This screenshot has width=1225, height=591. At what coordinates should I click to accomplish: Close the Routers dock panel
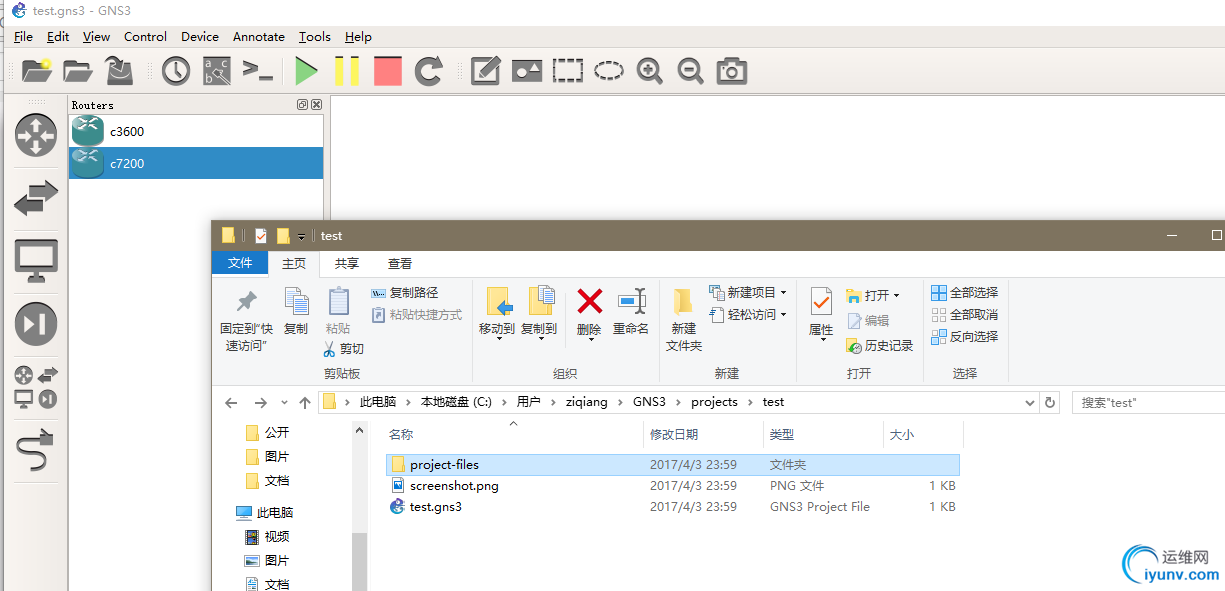316,104
